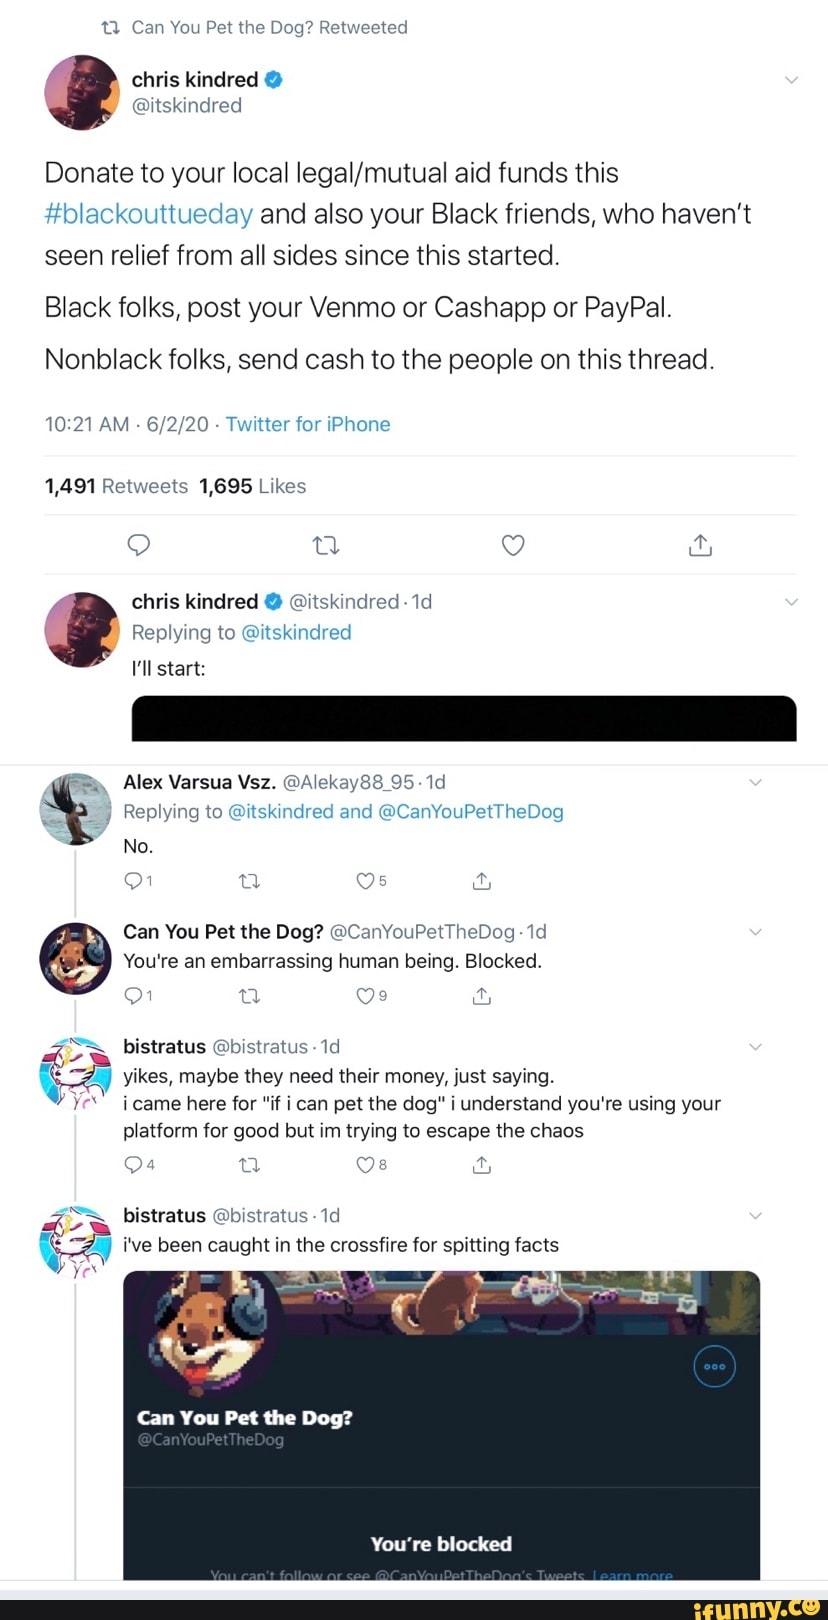This screenshot has height=1620, width=828.
Task: Retweet bistratus's "yikes" tweet
Action: 250,1165
